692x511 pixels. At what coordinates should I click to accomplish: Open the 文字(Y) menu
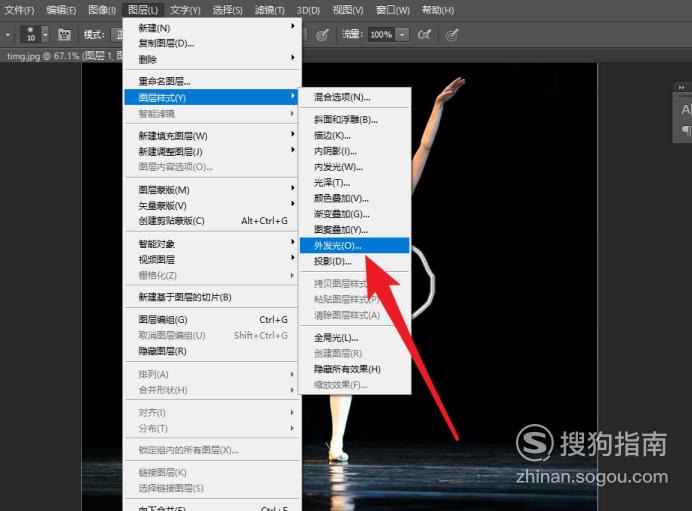pyautogui.click(x=185, y=10)
